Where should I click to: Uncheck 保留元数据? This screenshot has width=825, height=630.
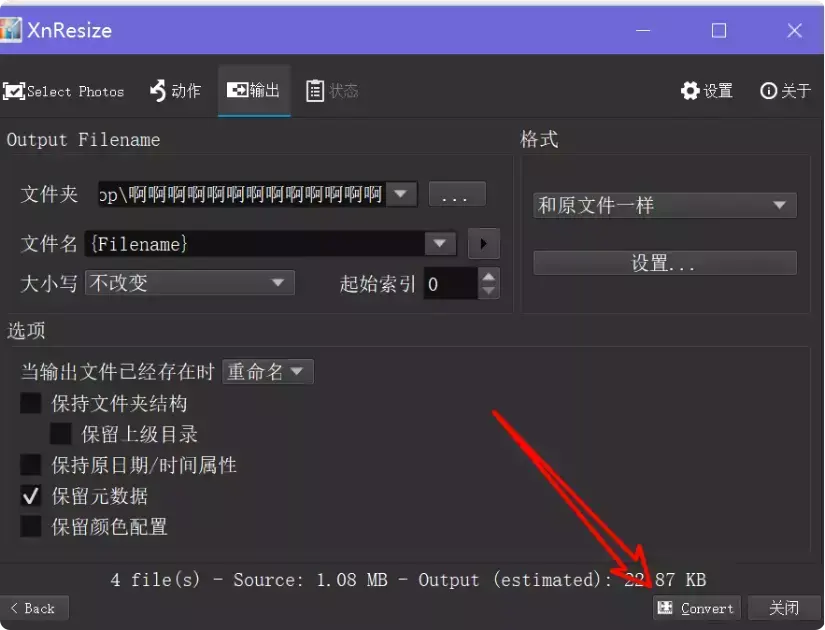click(x=31, y=496)
